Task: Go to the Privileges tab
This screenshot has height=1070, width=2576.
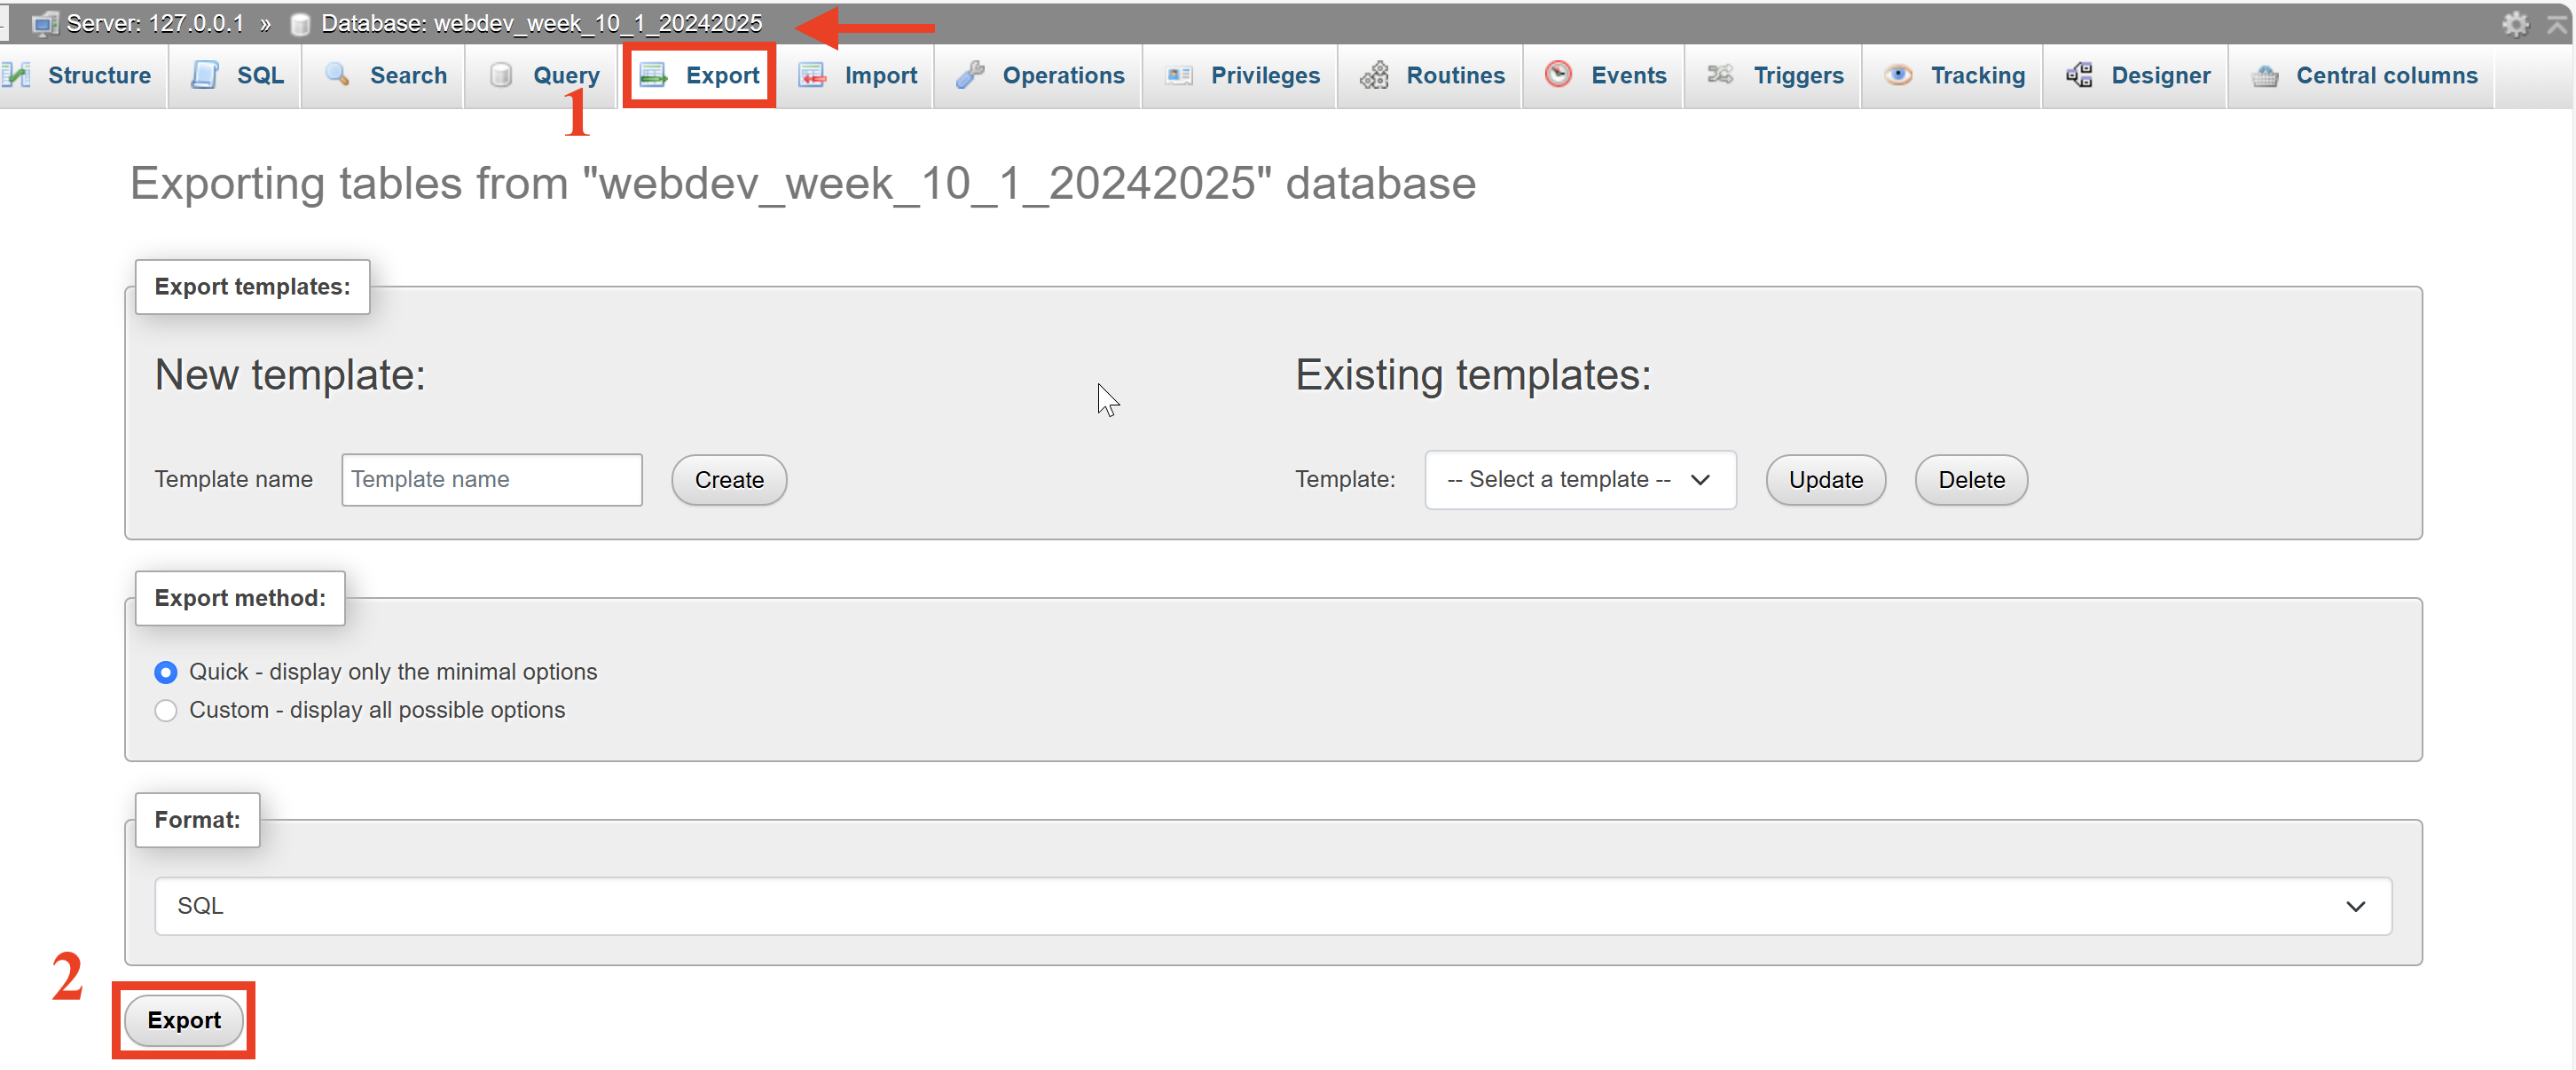Action: [1241, 75]
